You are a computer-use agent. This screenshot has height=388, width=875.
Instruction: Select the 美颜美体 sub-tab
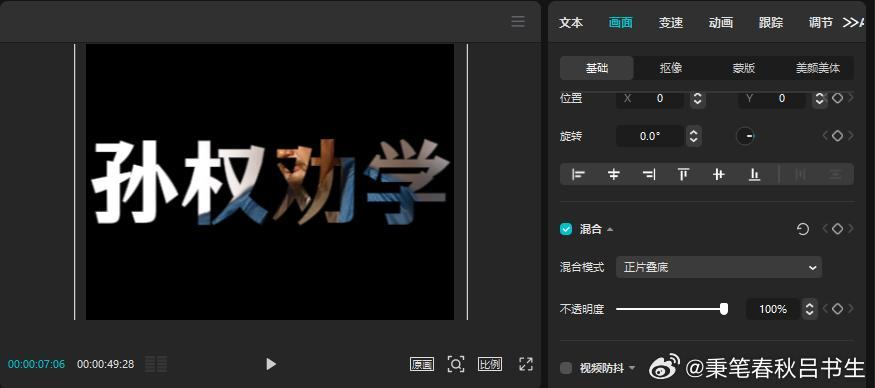(x=818, y=68)
